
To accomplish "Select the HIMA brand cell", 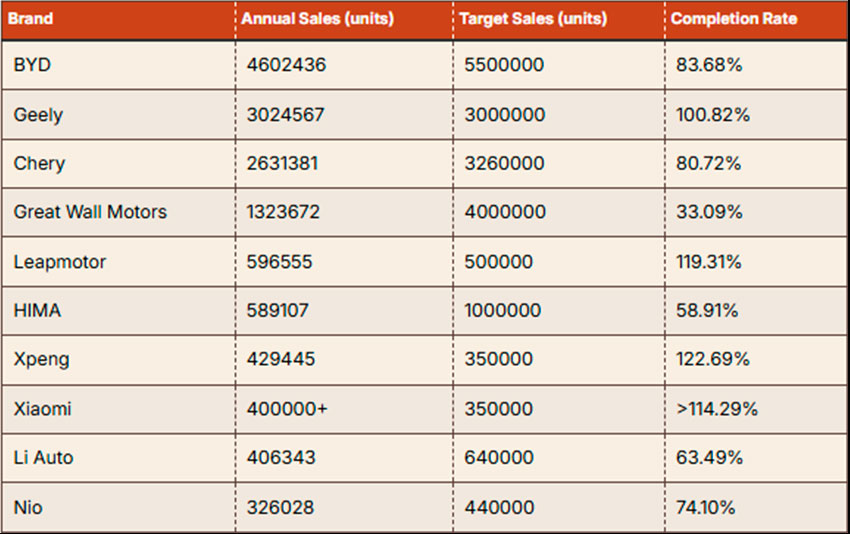I will point(37,310).
